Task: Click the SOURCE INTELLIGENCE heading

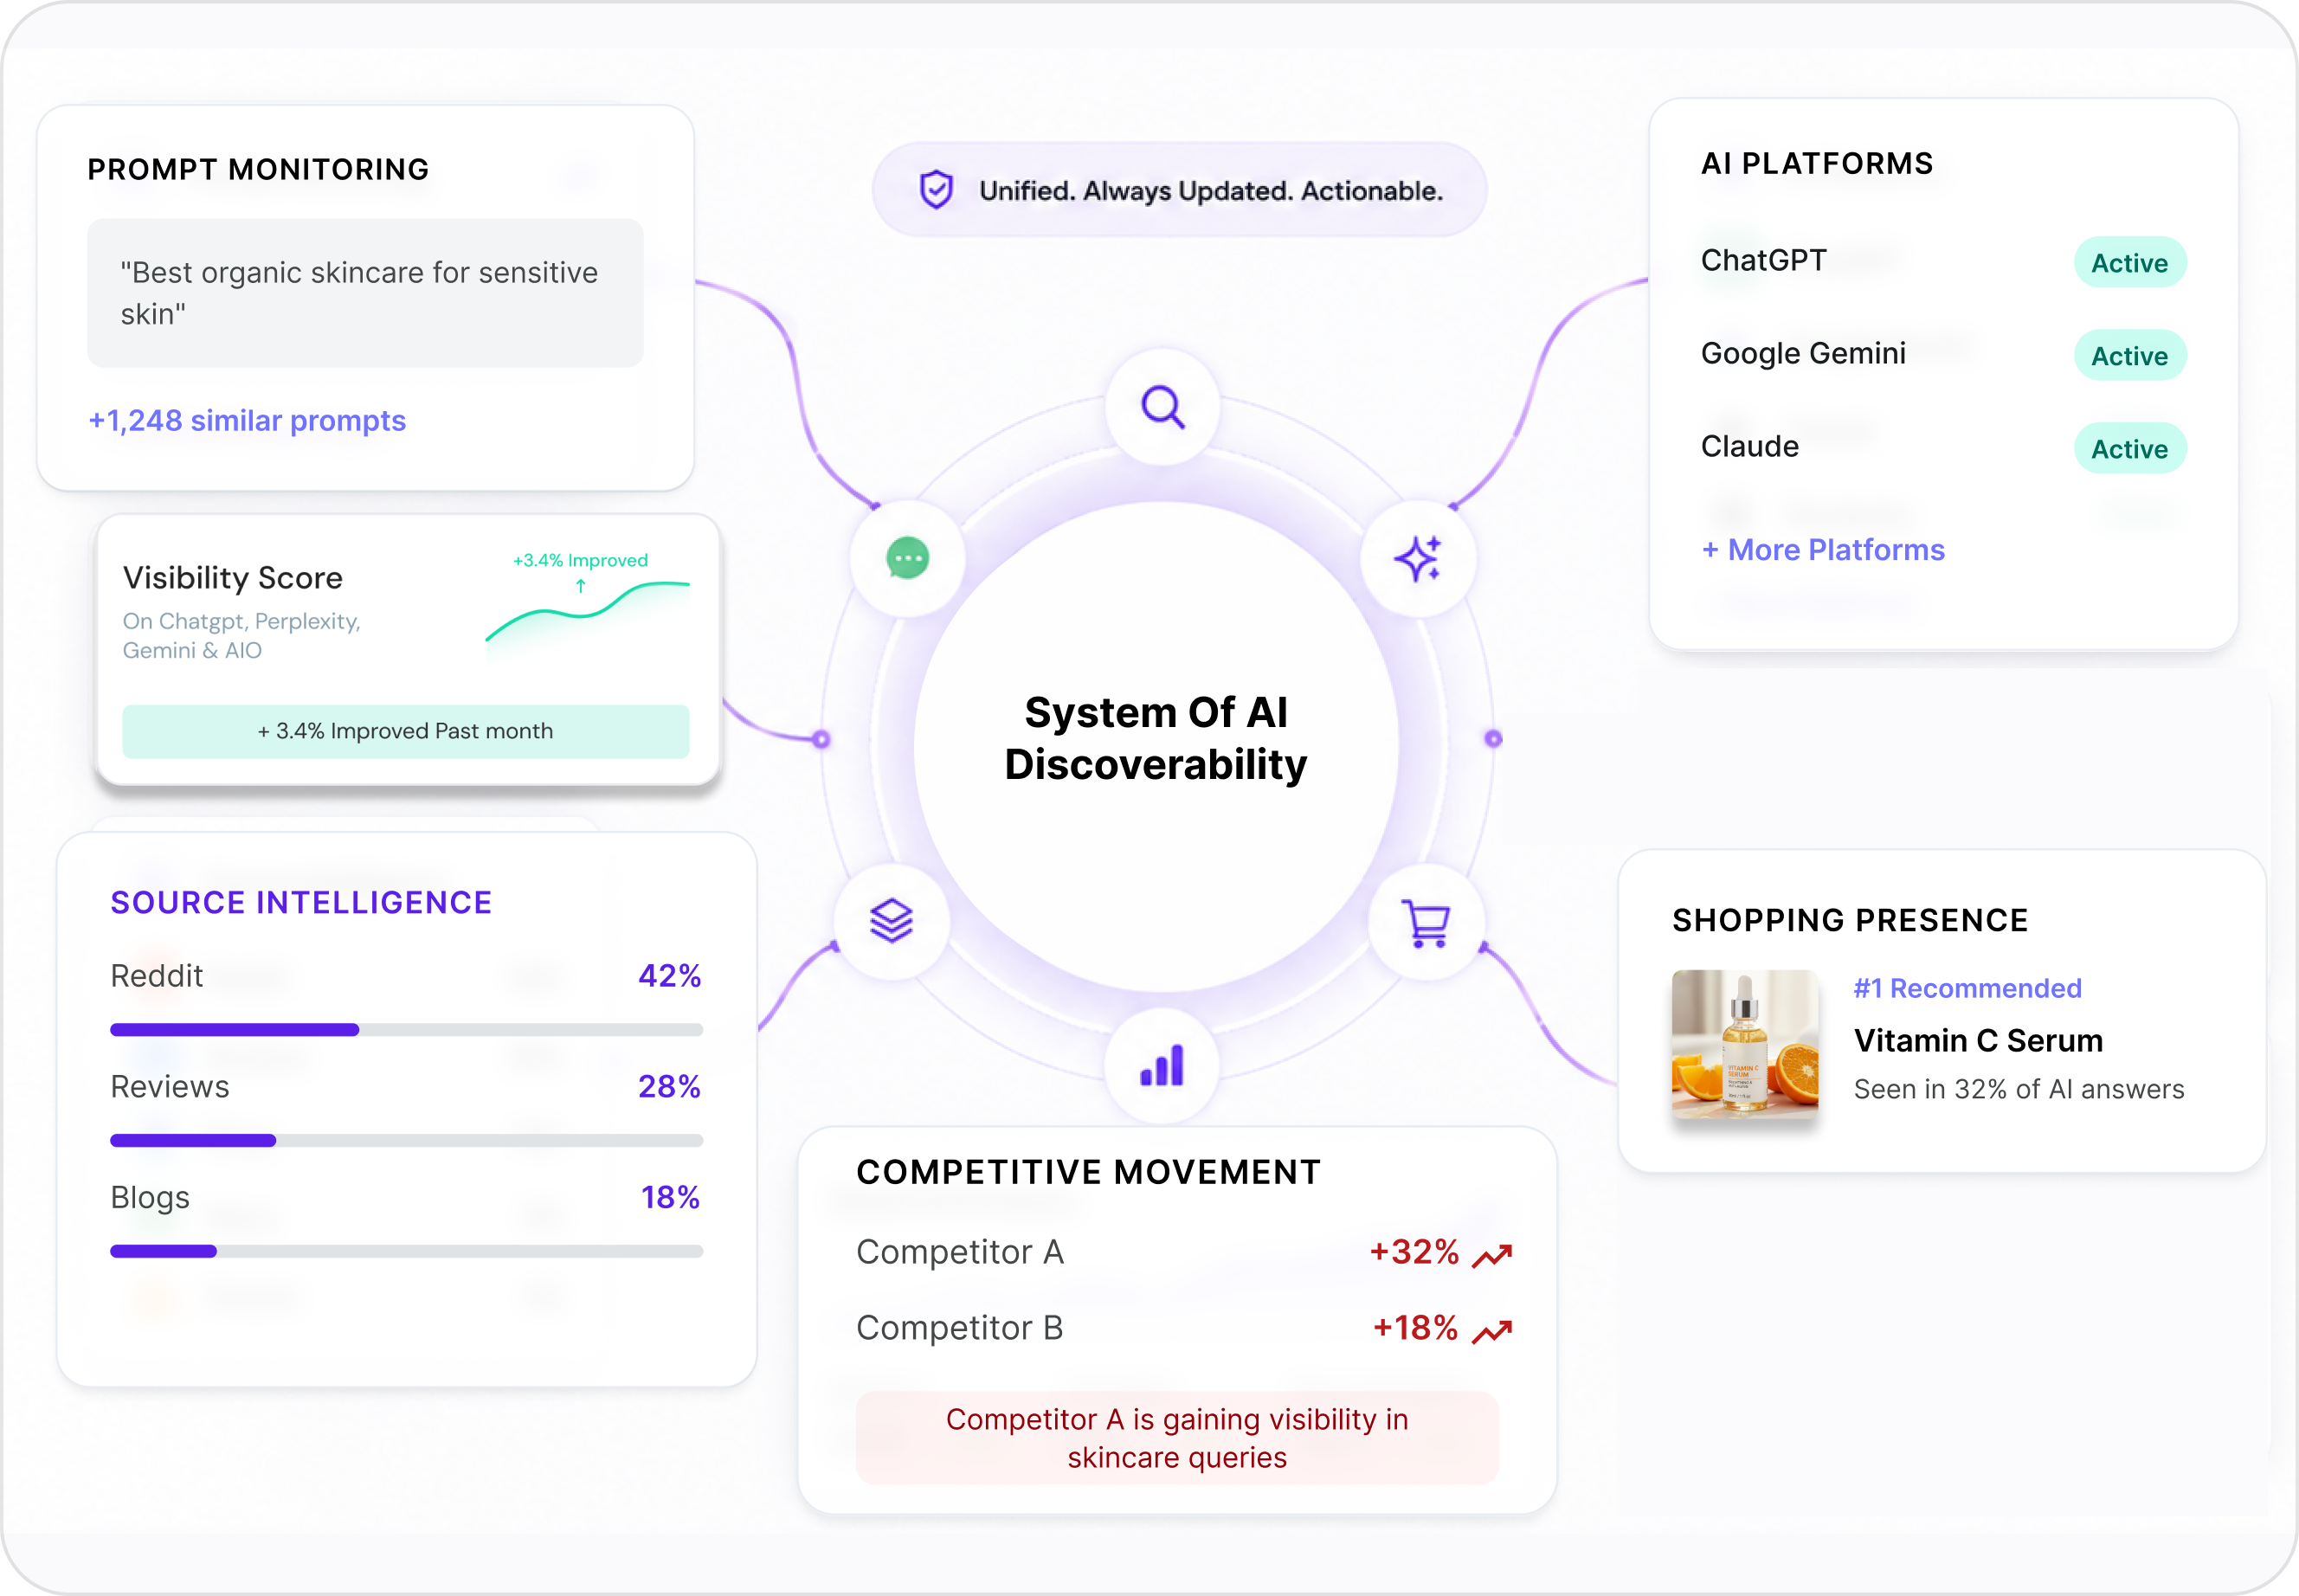Action: coord(301,902)
